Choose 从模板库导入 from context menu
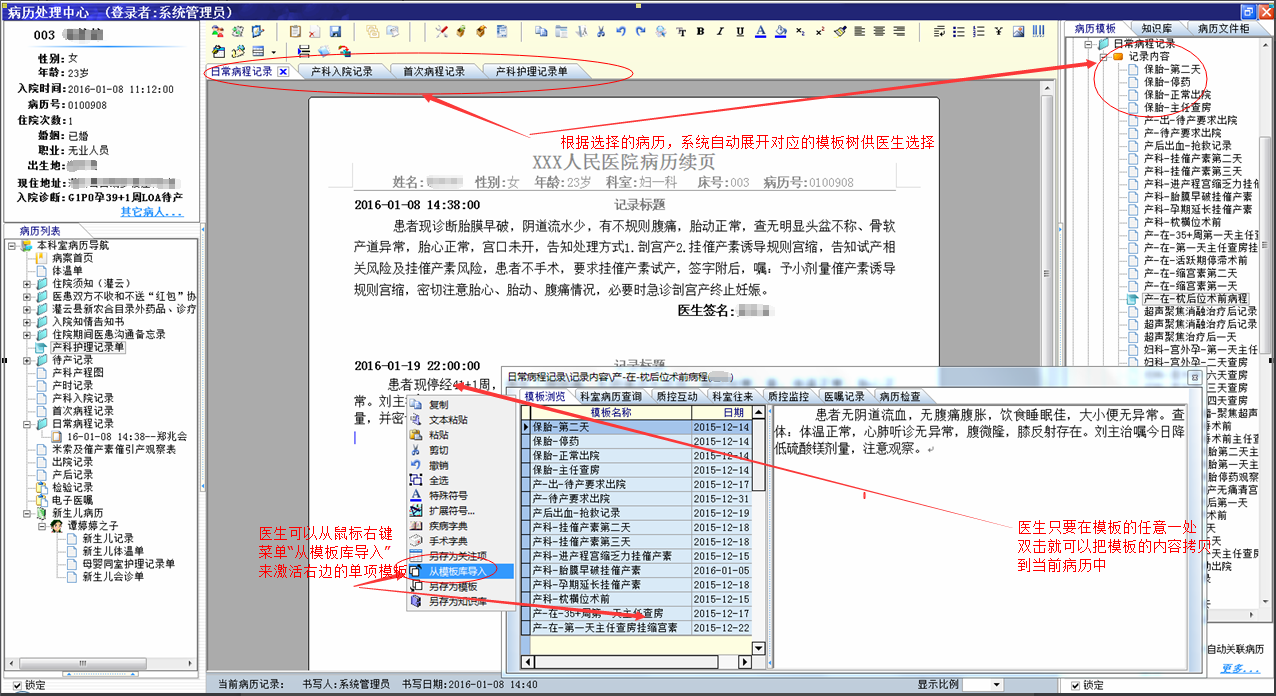This screenshot has height=696, width=1276. tap(458, 572)
